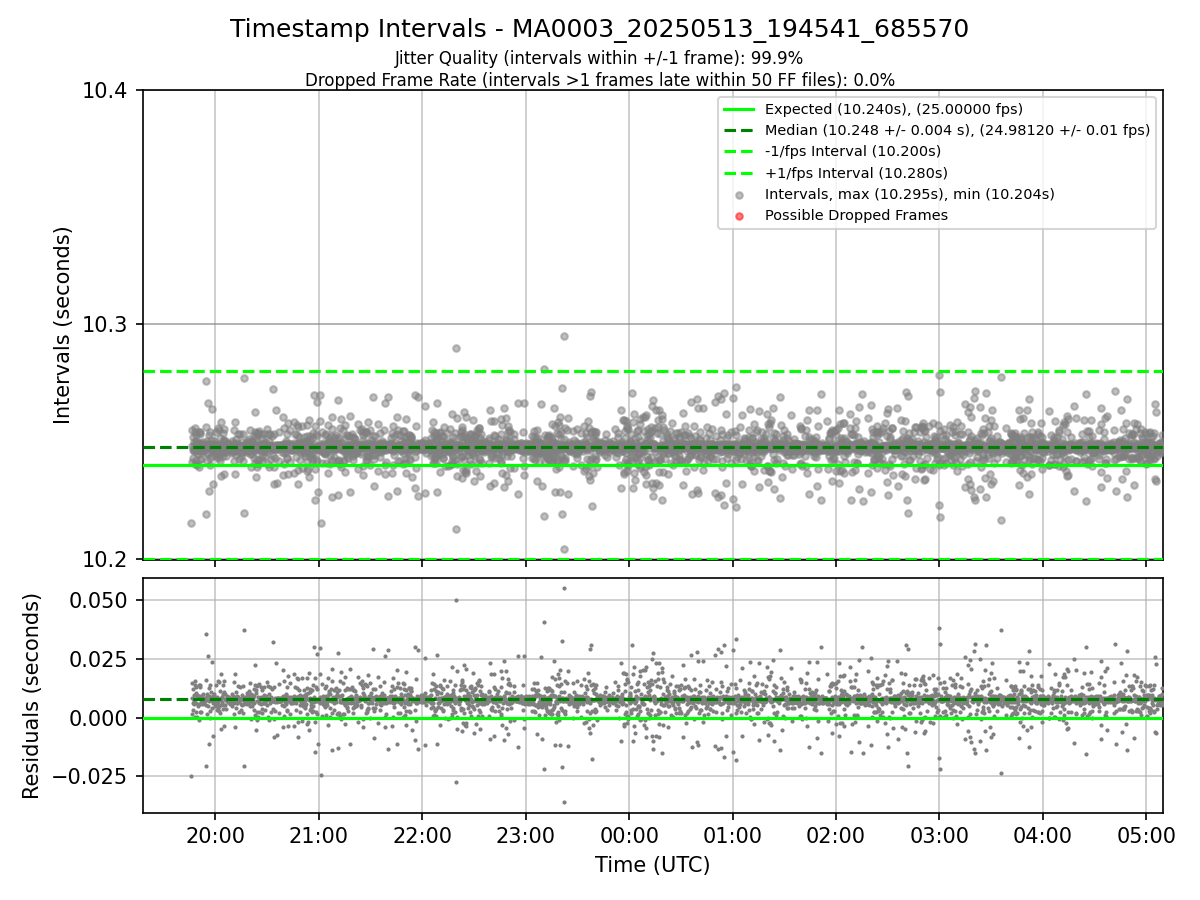
Task: Click the 'Residuals (seconds)' y-axis label
Action: pos(31,696)
